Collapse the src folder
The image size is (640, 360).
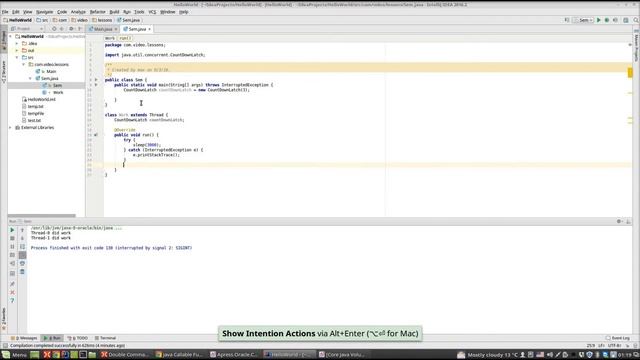17,58
